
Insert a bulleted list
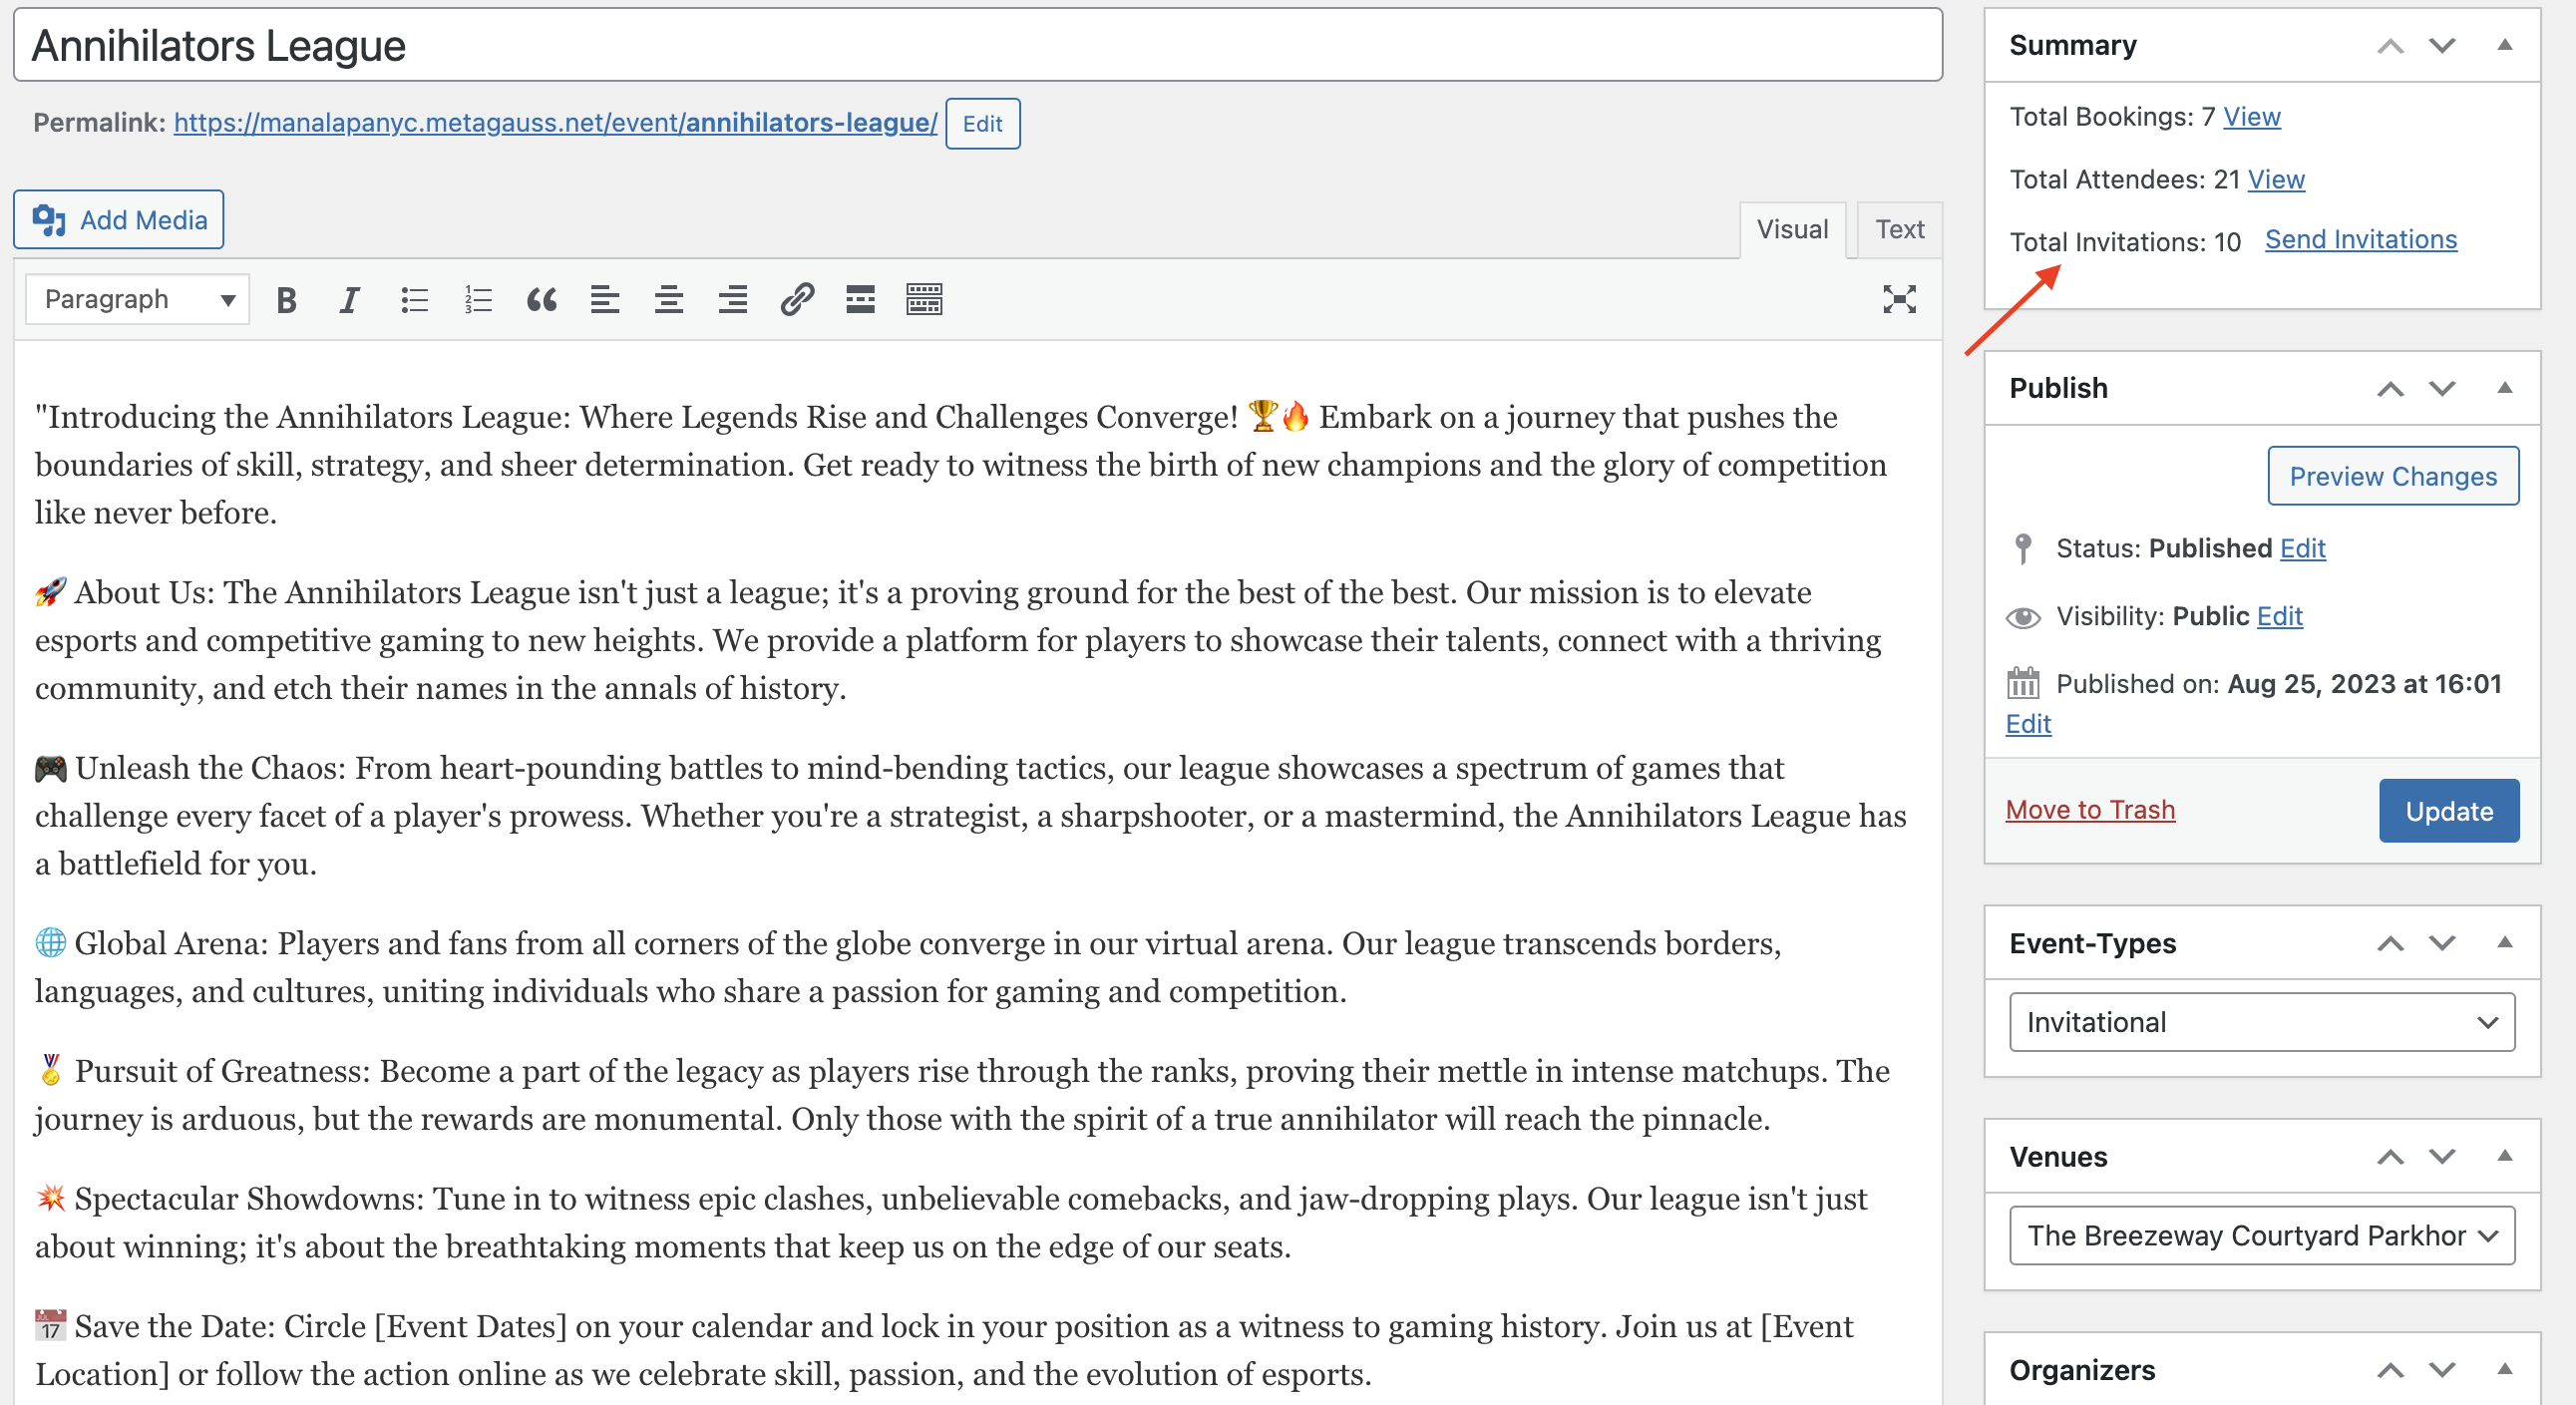click(414, 300)
